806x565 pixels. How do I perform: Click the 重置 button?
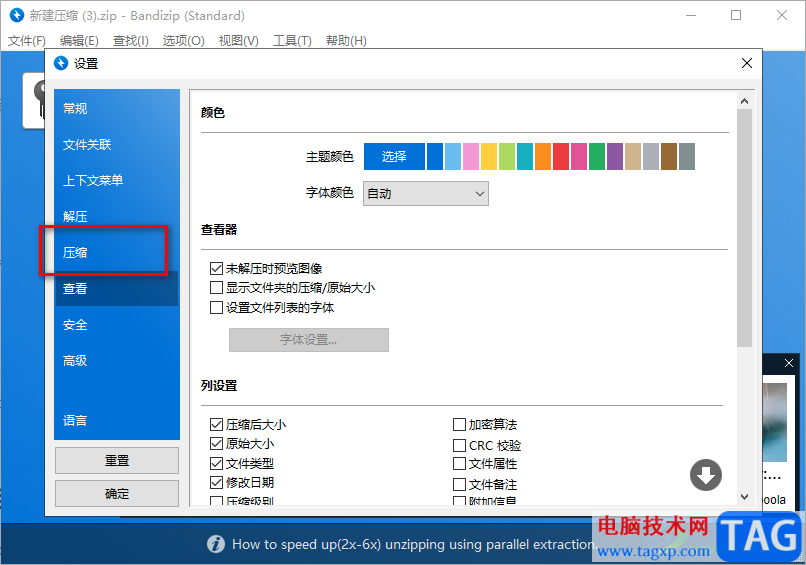(117, 461)
